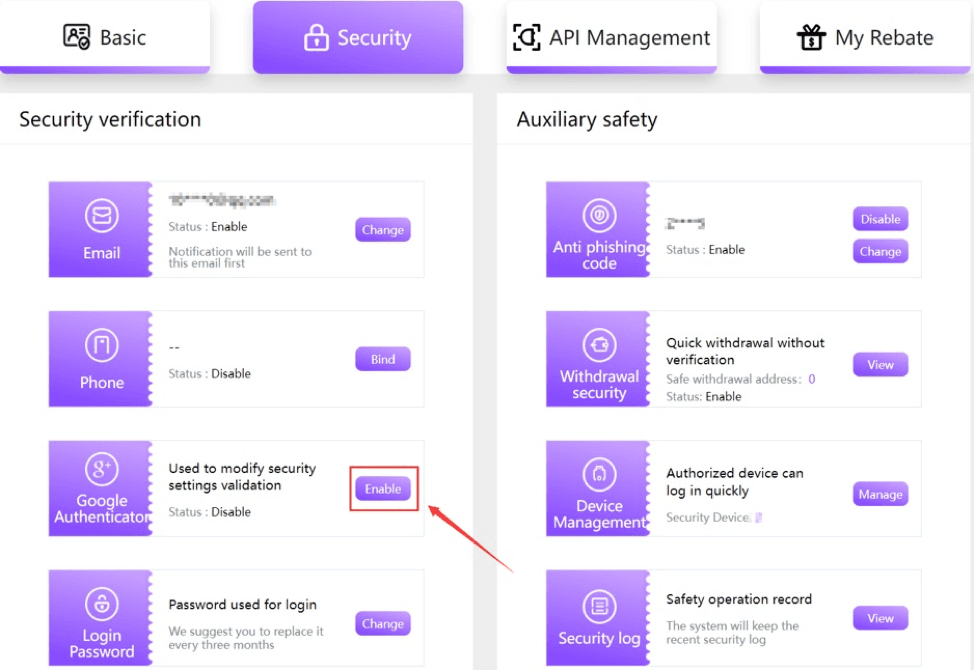Image resolution: width=974 pixels, height=670 pixels.
Task: Click the Security log icon
Action: tap(599, 606)
